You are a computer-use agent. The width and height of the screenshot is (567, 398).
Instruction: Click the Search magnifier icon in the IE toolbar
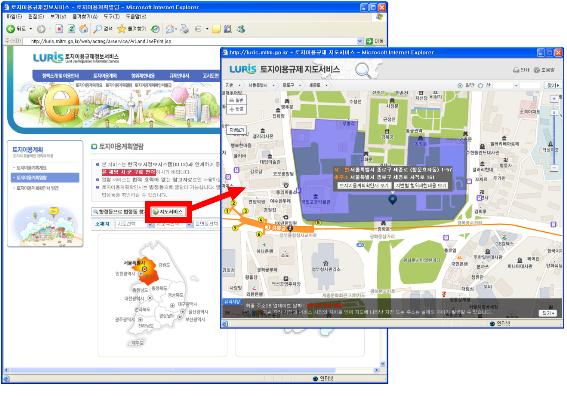(97, 29)
